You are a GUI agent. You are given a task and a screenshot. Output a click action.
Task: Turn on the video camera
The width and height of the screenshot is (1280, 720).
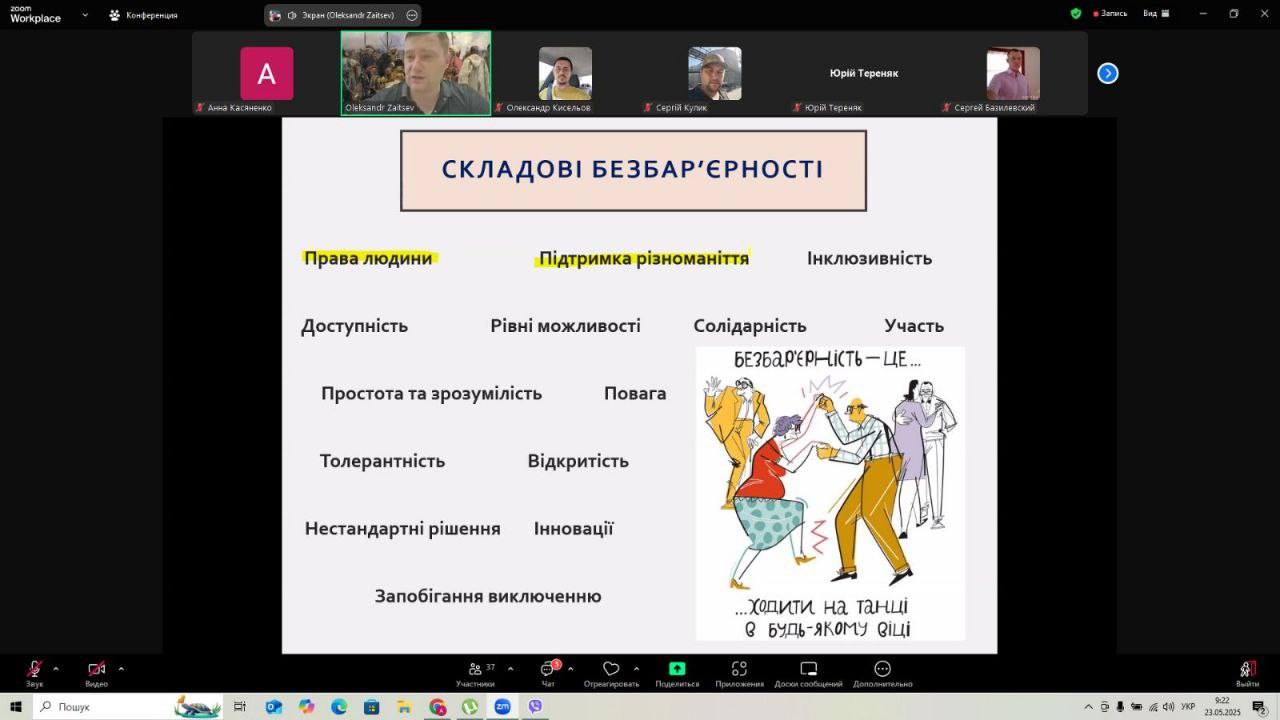pyautogui.click(x=96, y=673)
